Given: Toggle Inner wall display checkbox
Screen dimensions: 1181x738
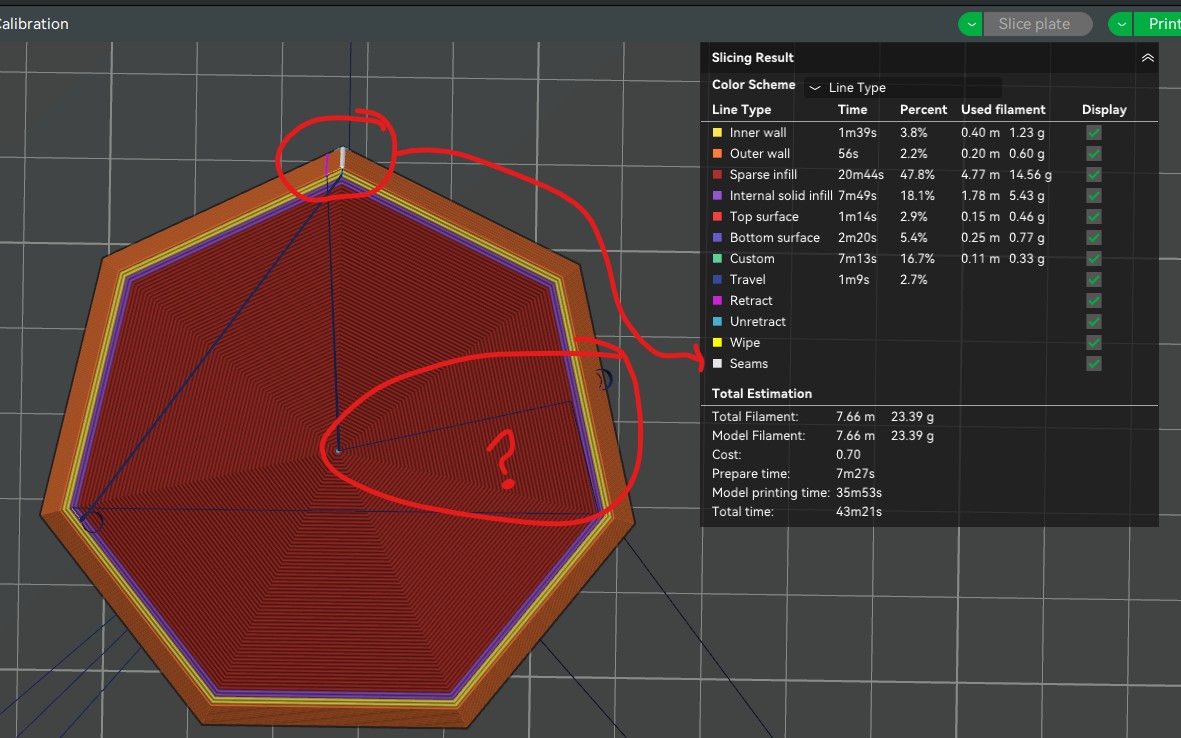Looking at the screenshot, I should click(1094, 133).
